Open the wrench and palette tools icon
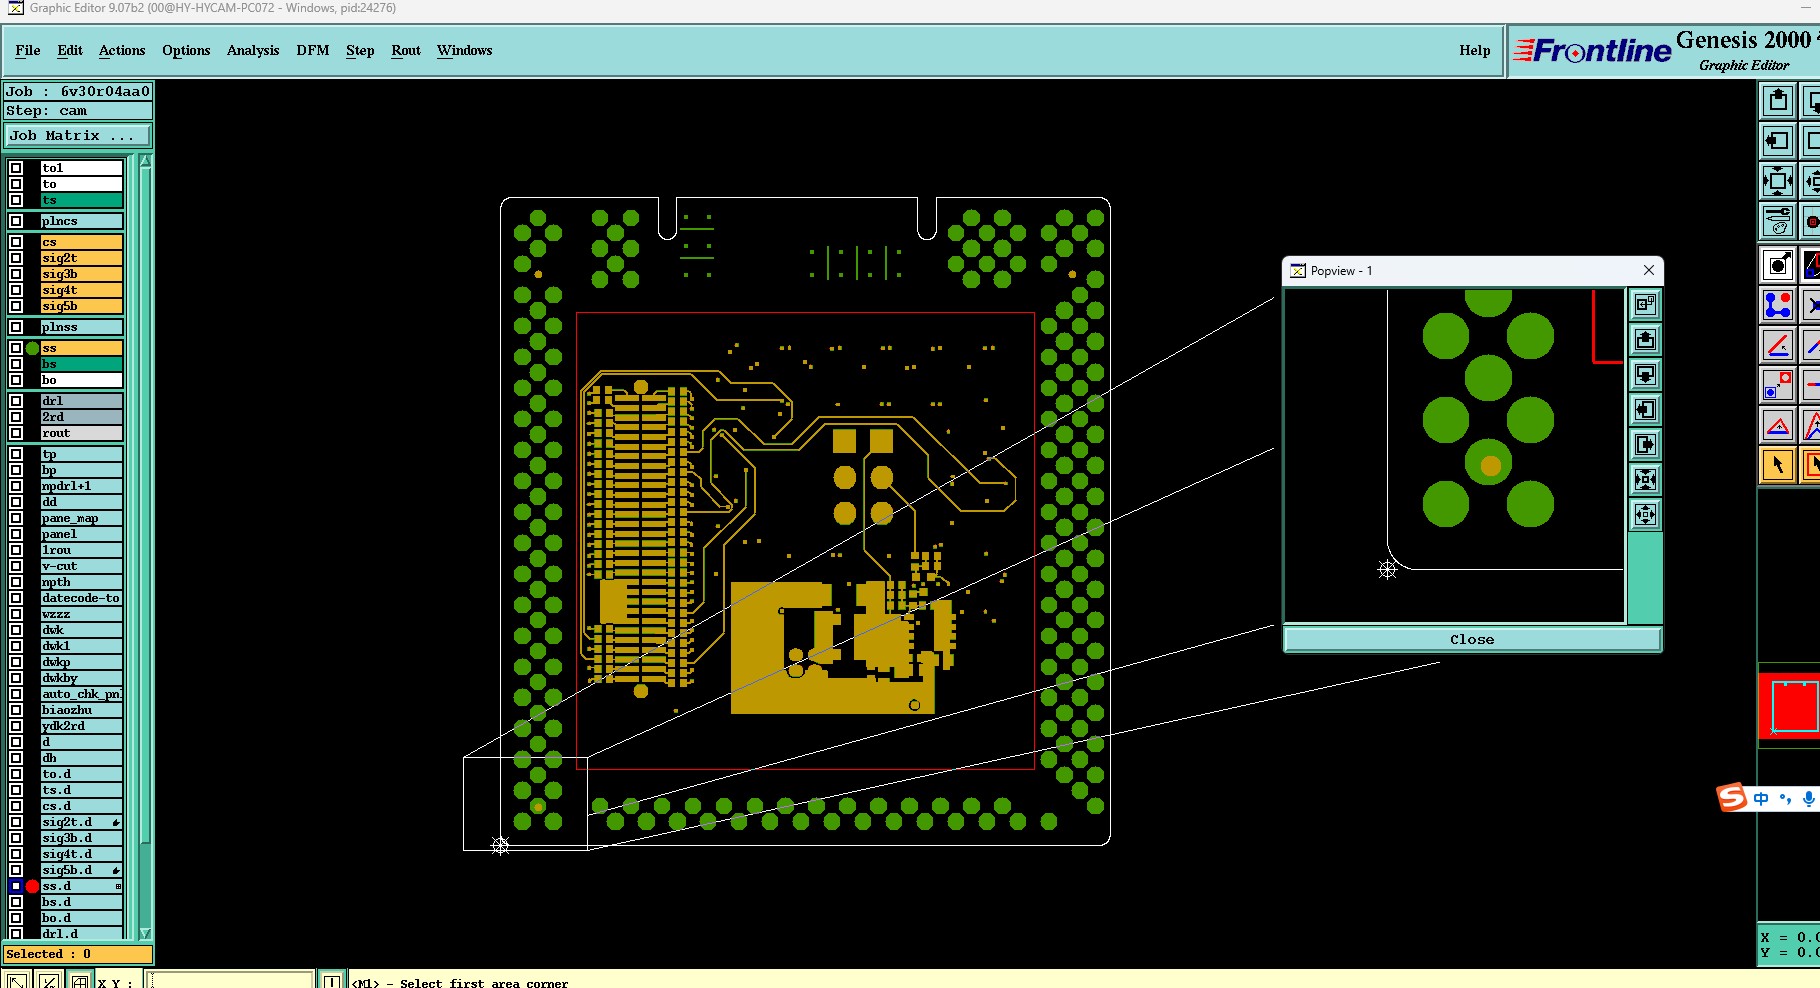Viewport: 1820px width, 988px height. [1777, 221]
